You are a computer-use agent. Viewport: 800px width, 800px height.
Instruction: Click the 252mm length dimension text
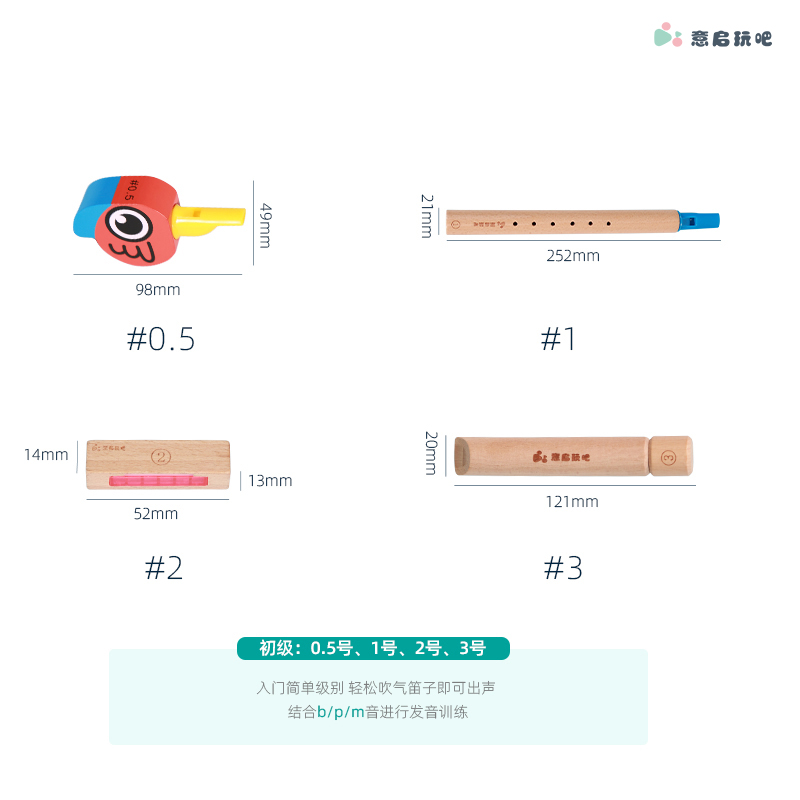573,256
